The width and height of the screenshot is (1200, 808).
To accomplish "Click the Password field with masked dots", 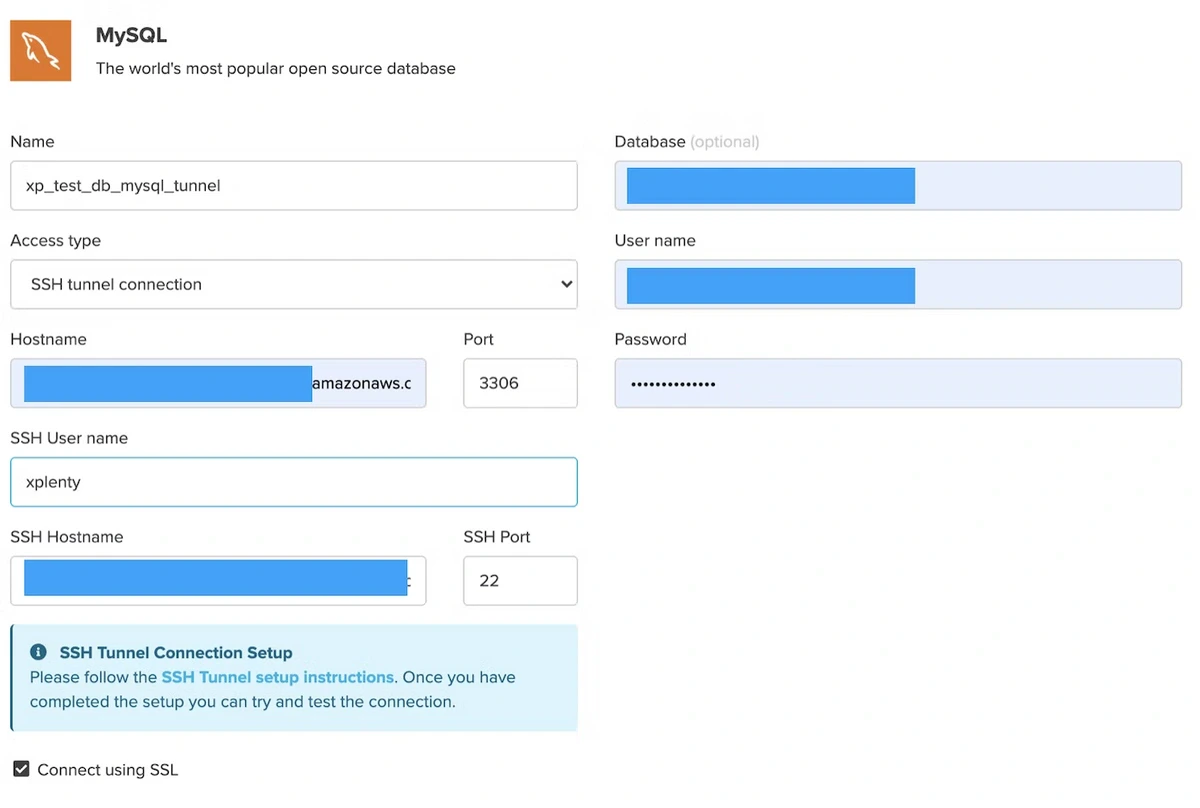I will 898,383.
